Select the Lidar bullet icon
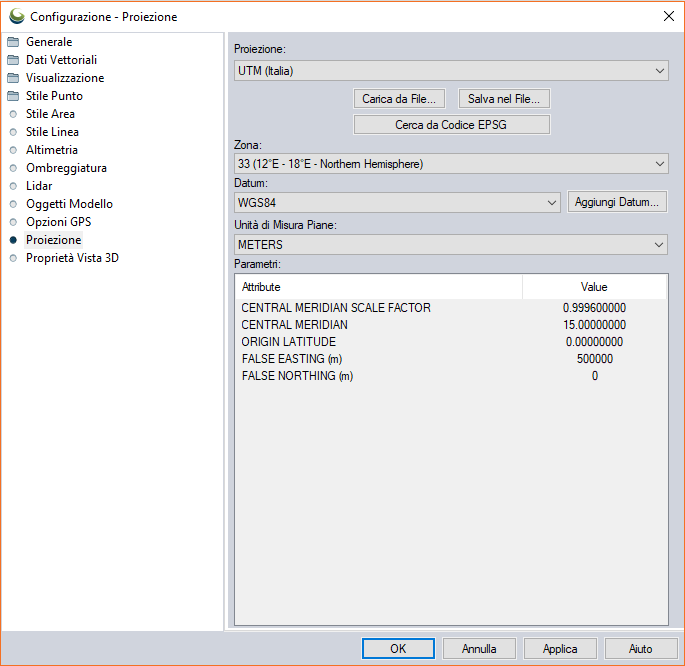The height and width of the screenshot is (666, 685). pyautogui.click(x=13, y=186)
